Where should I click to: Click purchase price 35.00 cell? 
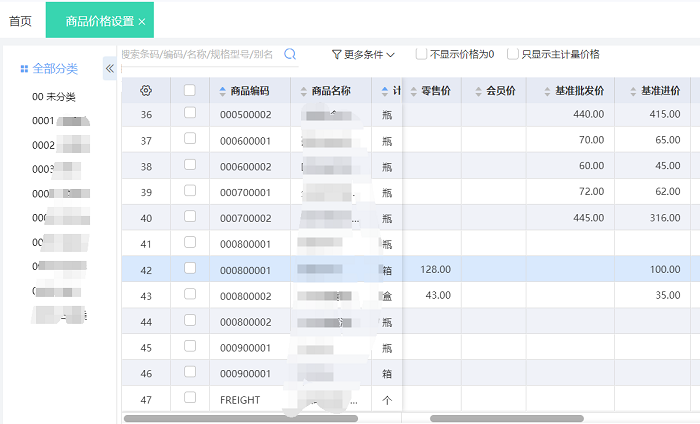coord(668,295)
